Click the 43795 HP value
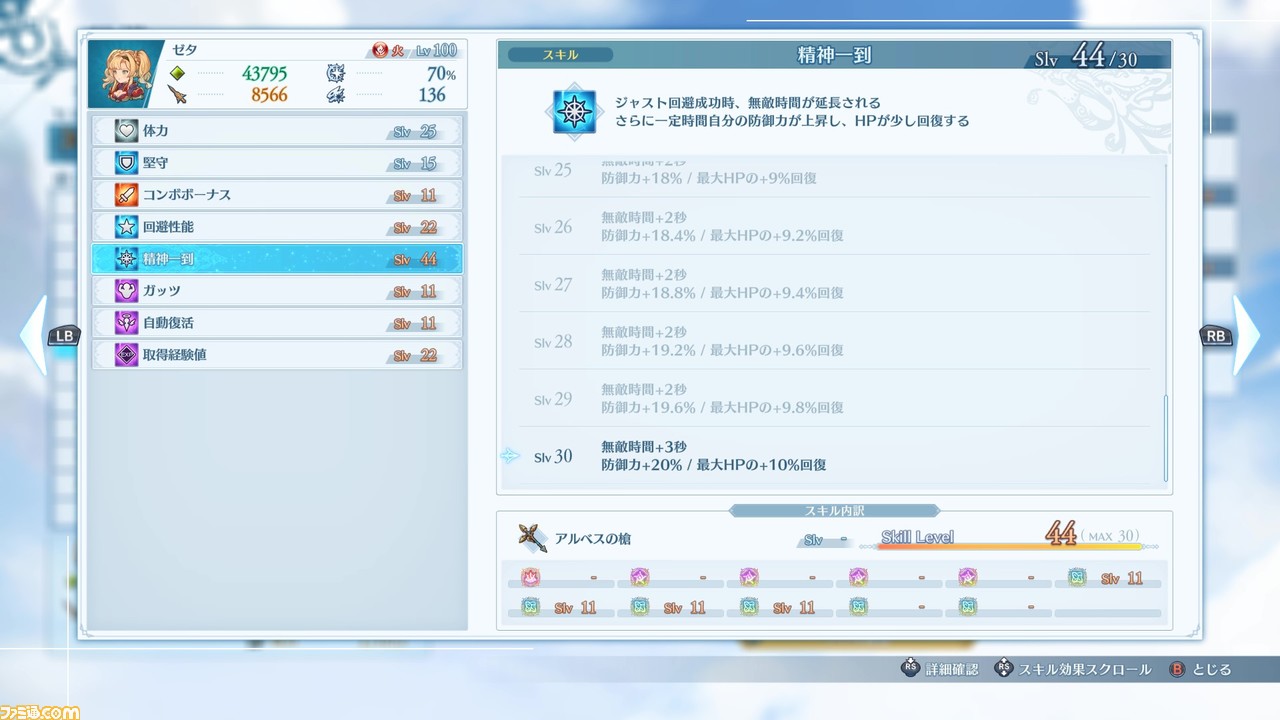 click(264, 73)
